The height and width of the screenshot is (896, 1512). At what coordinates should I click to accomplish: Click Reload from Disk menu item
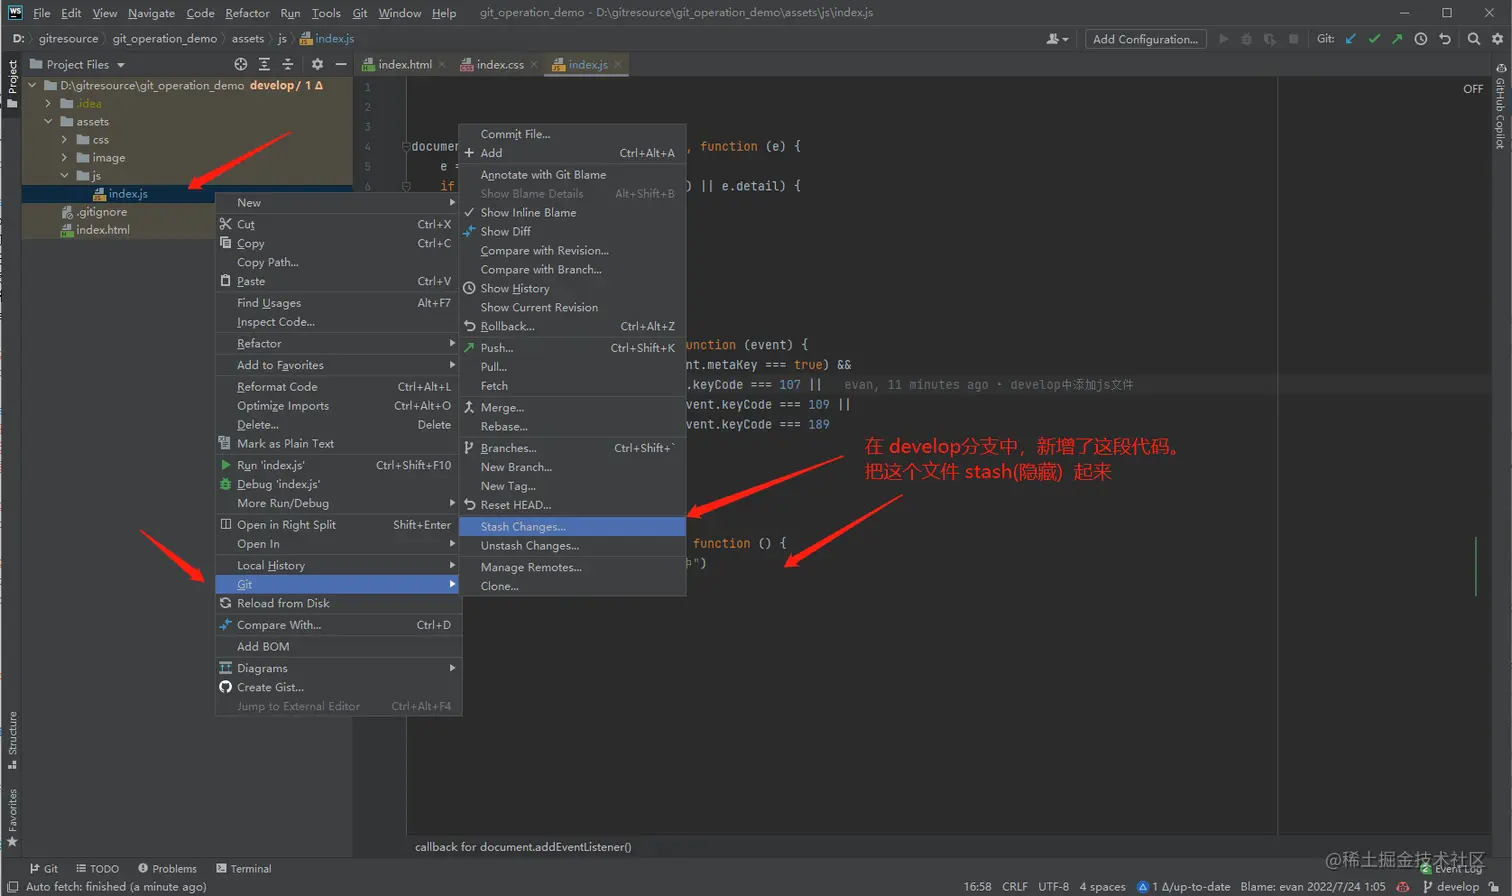[x=337, y=603]
